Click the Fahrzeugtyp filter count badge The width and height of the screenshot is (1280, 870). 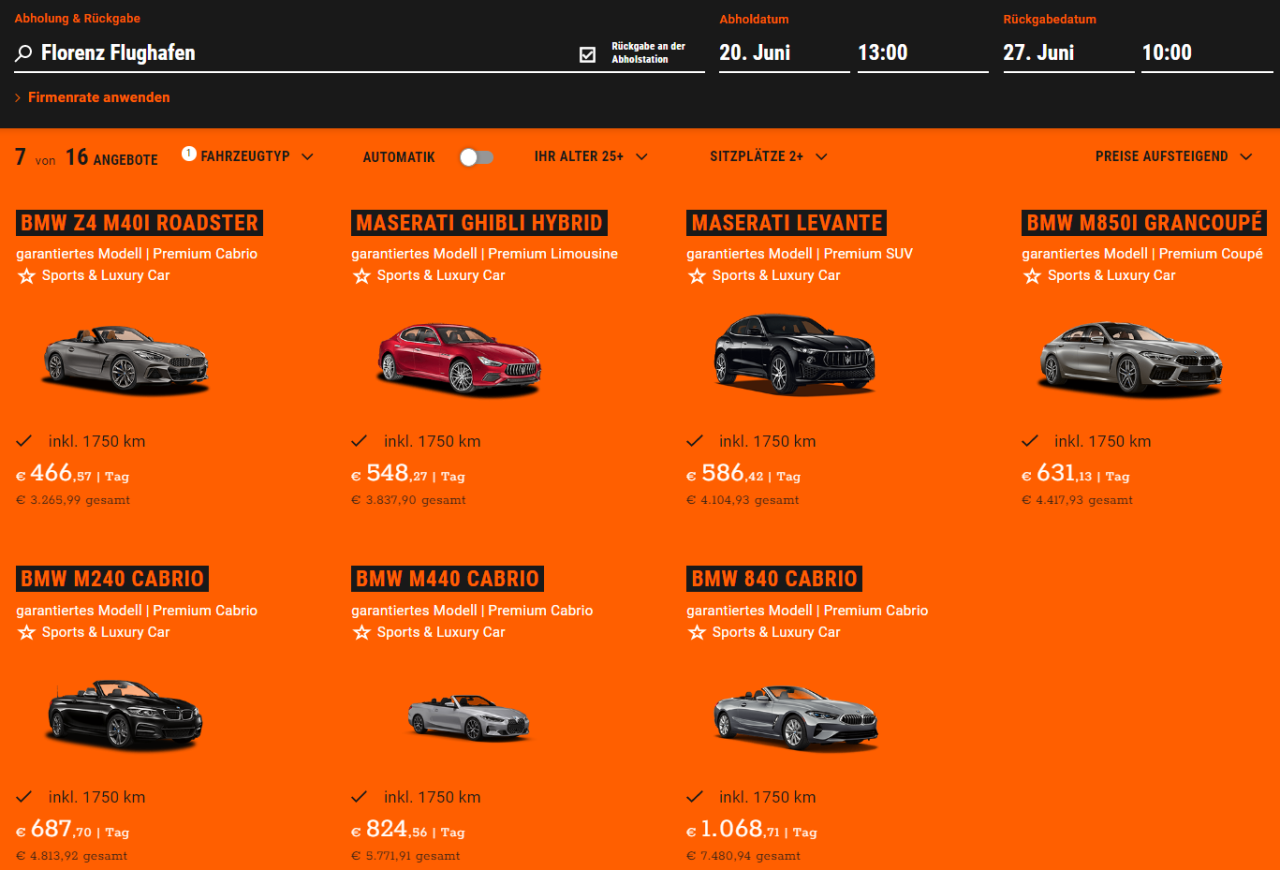click(188, 153)
